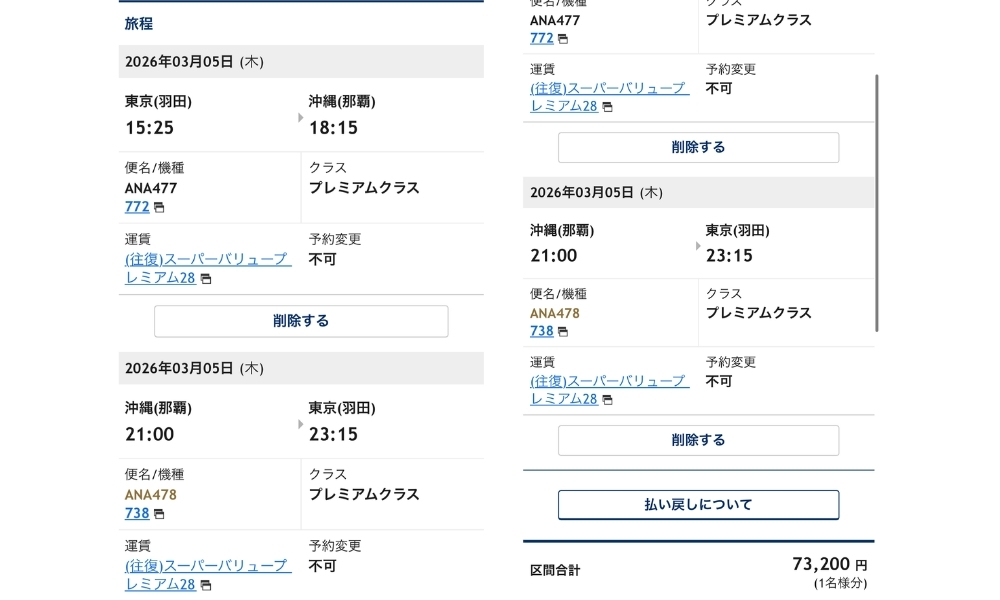The height and width of the screenshot is (600, 1000).
Task: Click popup icon after outbound スーパーバリュープレミアム28 fare link
Action: [205, 279]
